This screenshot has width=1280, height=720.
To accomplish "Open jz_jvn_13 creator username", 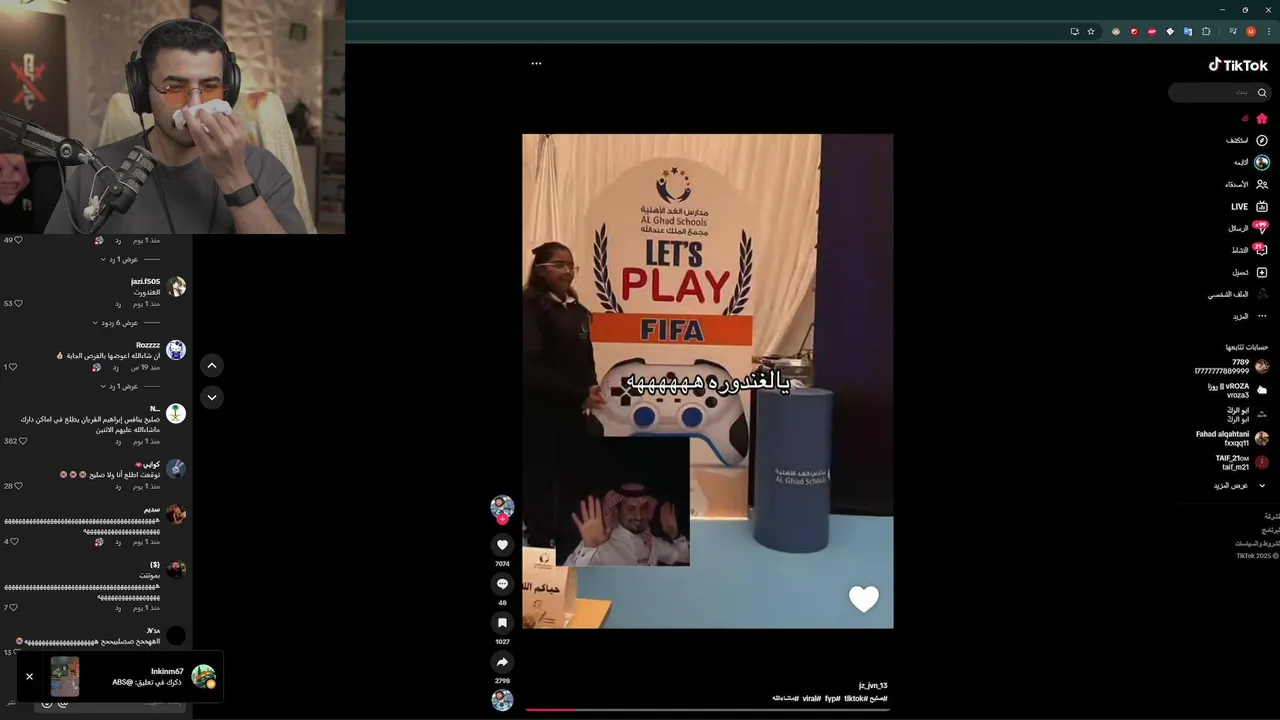I will pos(872,685).
